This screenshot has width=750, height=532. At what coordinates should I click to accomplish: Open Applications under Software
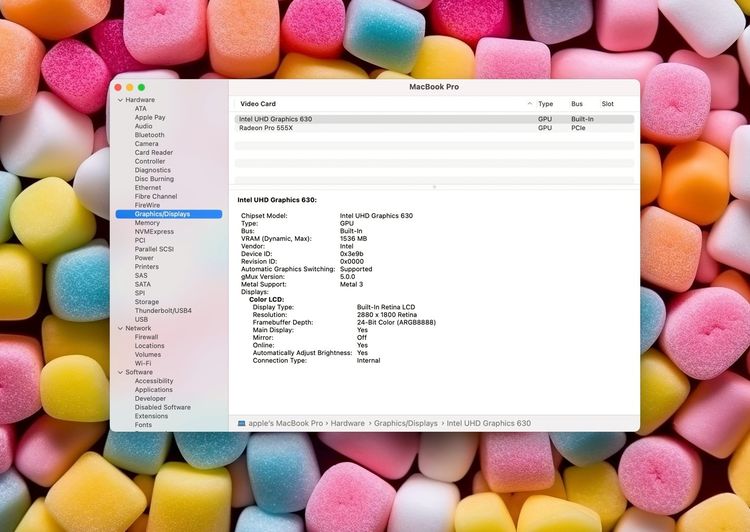click(154, 390)
